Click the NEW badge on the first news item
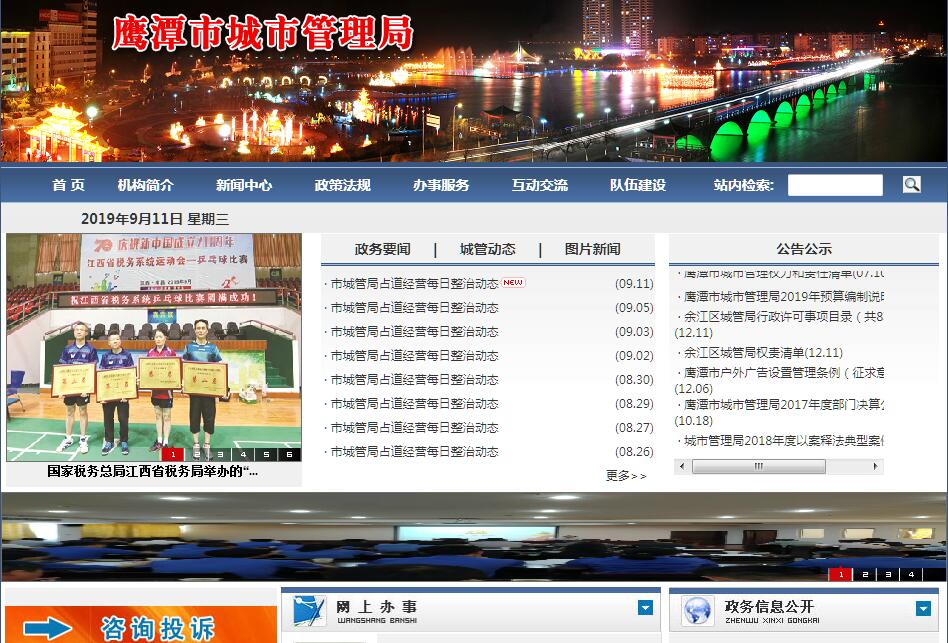Image resolution: width=948 pixels, height=643 pixels. 513,283
